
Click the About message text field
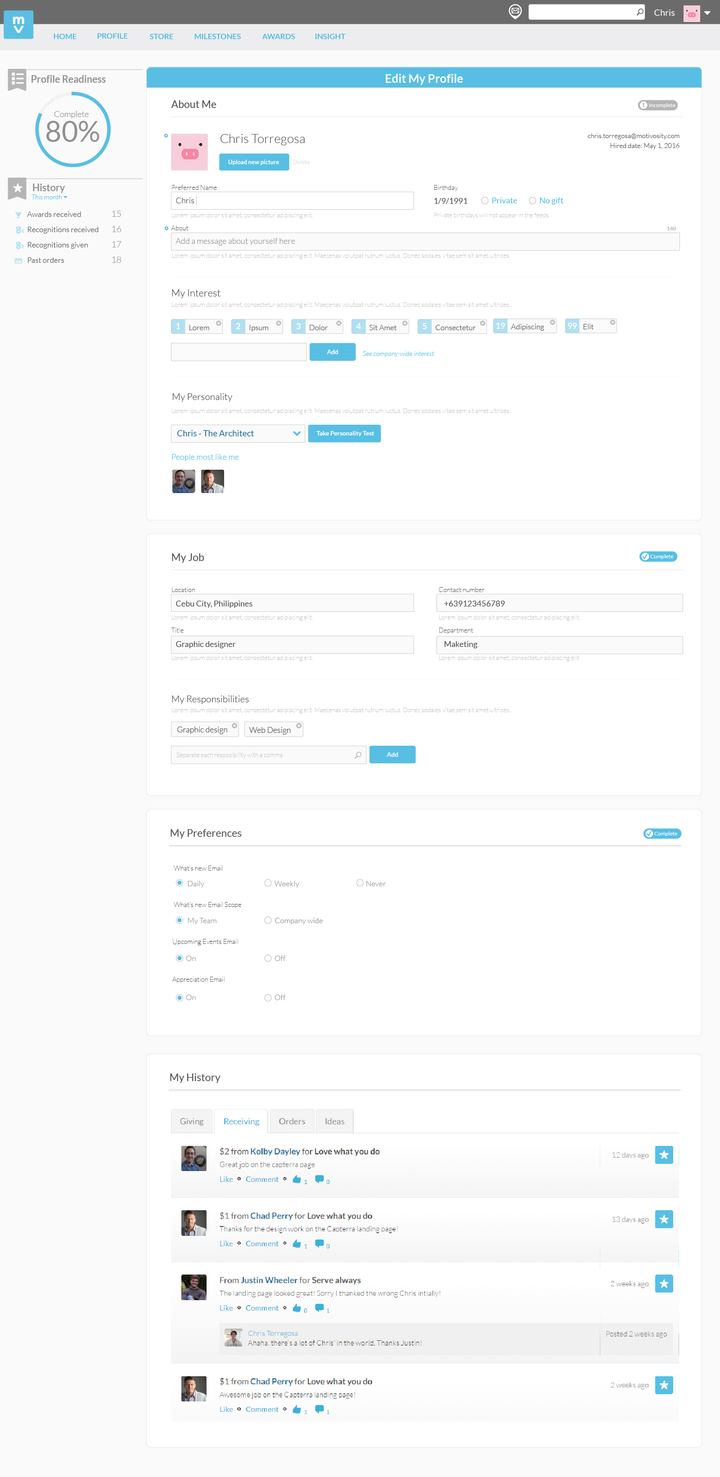(425, 241)
